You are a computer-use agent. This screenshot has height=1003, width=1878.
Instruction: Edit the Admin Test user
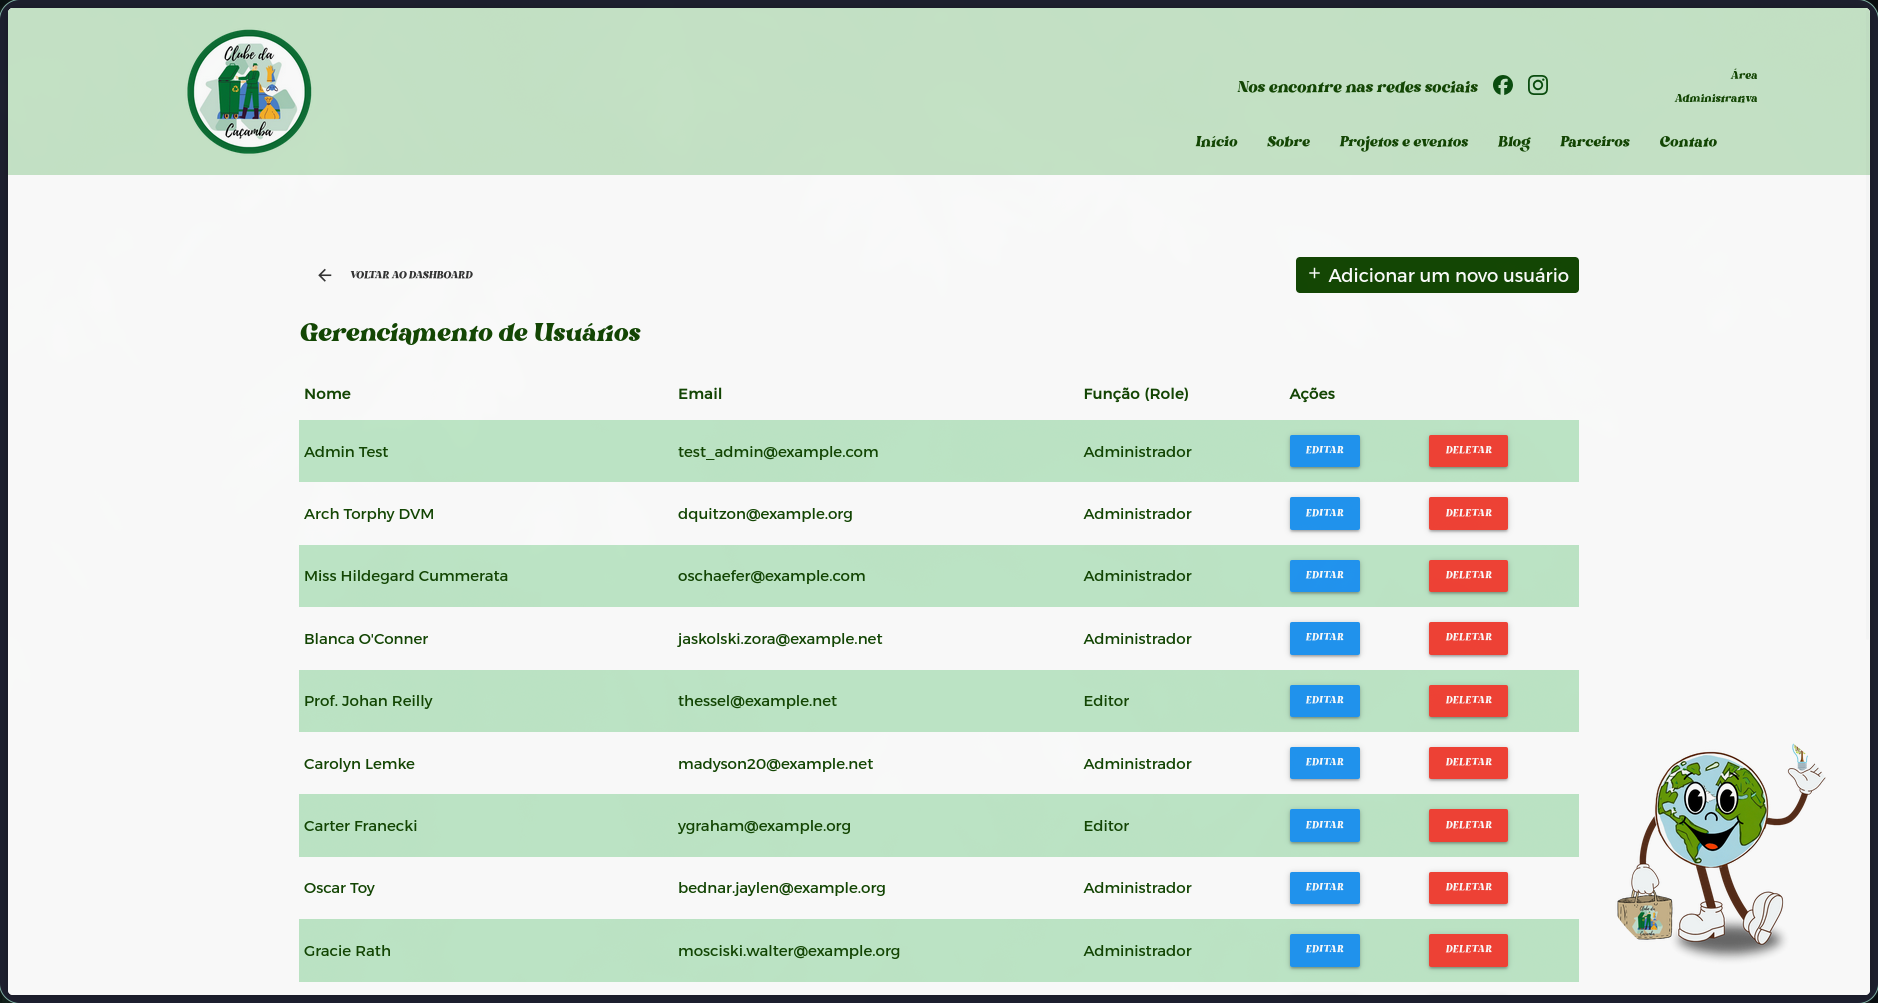pos(1324,451)
